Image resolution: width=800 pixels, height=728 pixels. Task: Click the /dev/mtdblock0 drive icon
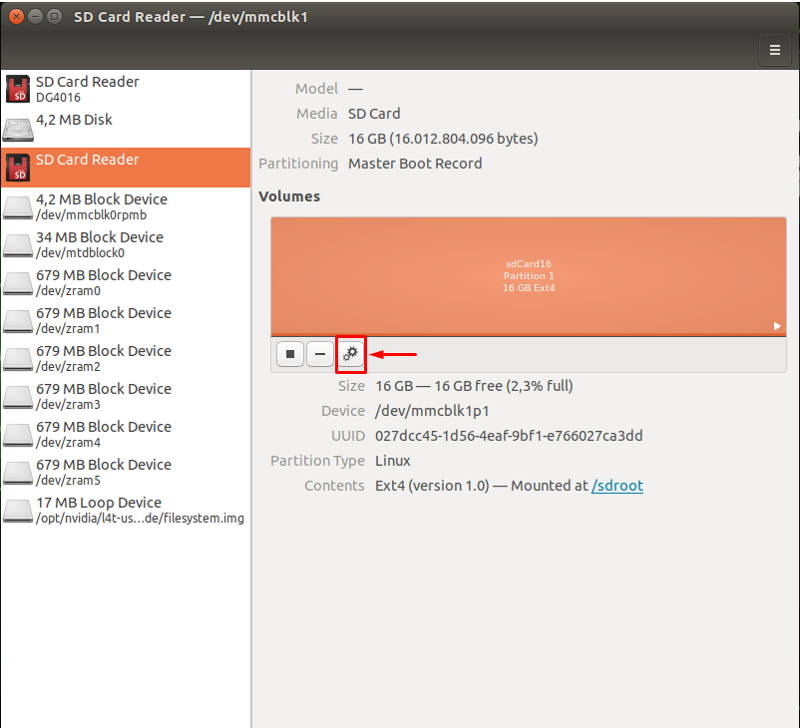click(18, 245)
